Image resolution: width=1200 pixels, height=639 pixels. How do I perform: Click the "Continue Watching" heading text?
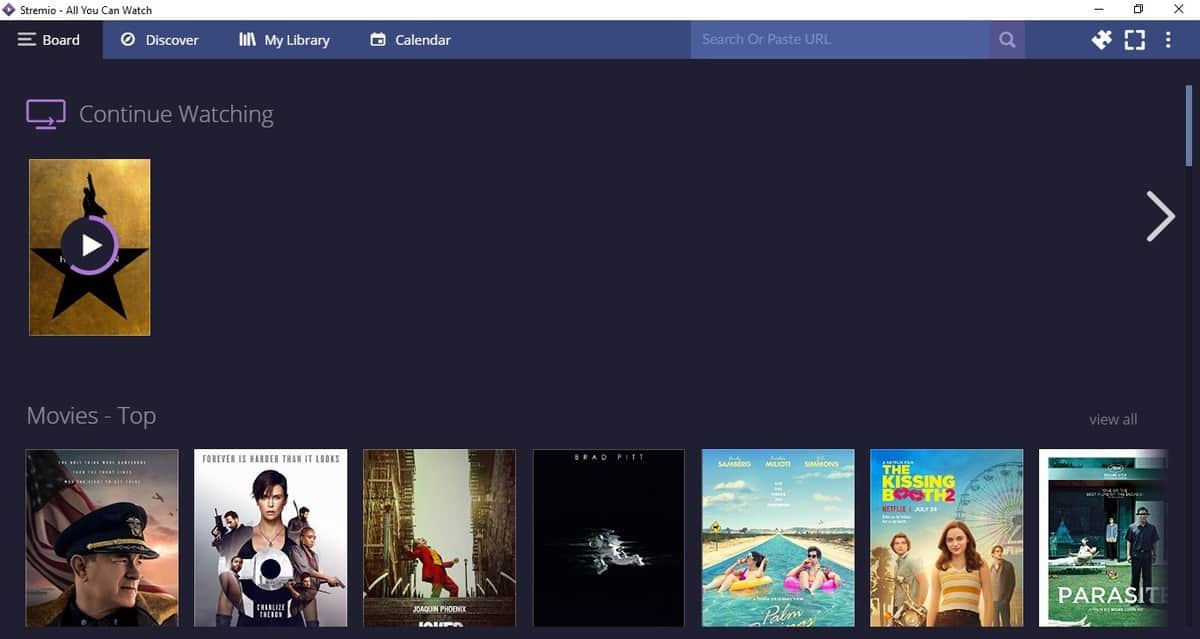[x=176, y=115]
